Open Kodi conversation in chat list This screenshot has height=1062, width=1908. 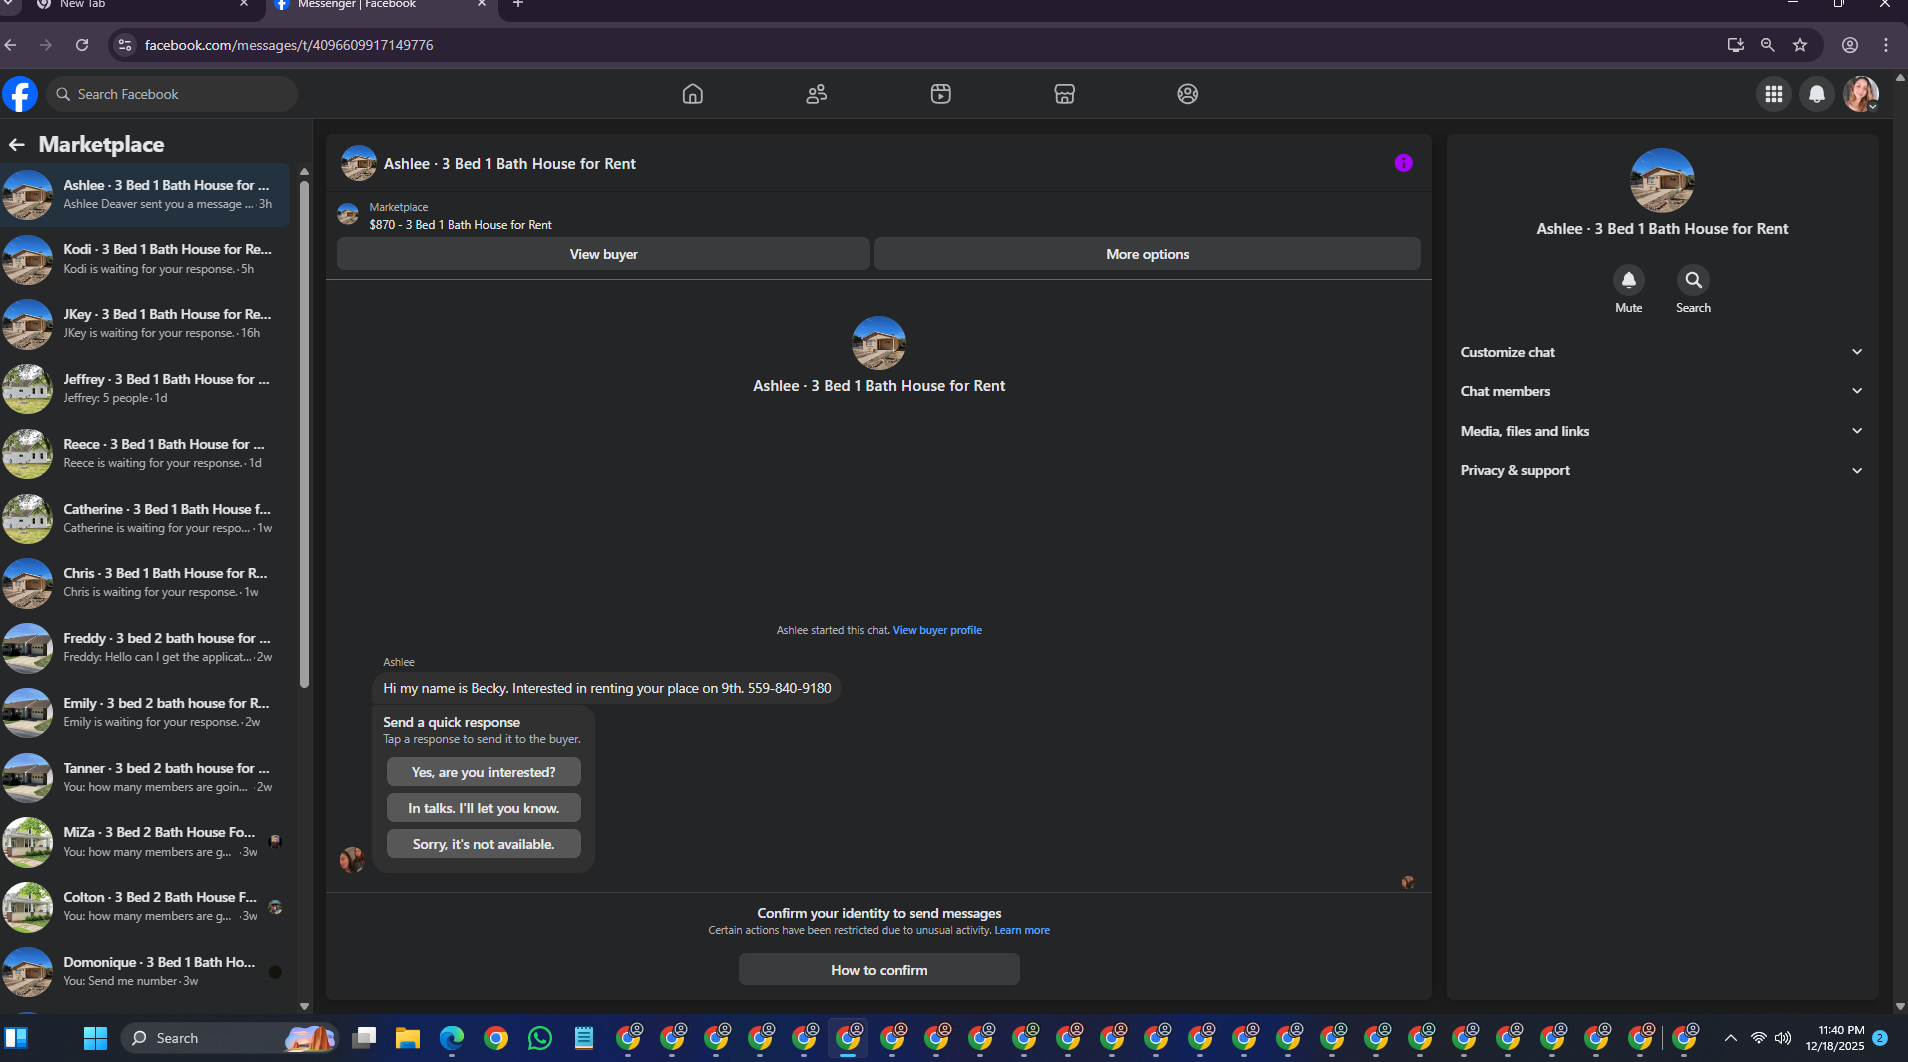pos(146,259)
